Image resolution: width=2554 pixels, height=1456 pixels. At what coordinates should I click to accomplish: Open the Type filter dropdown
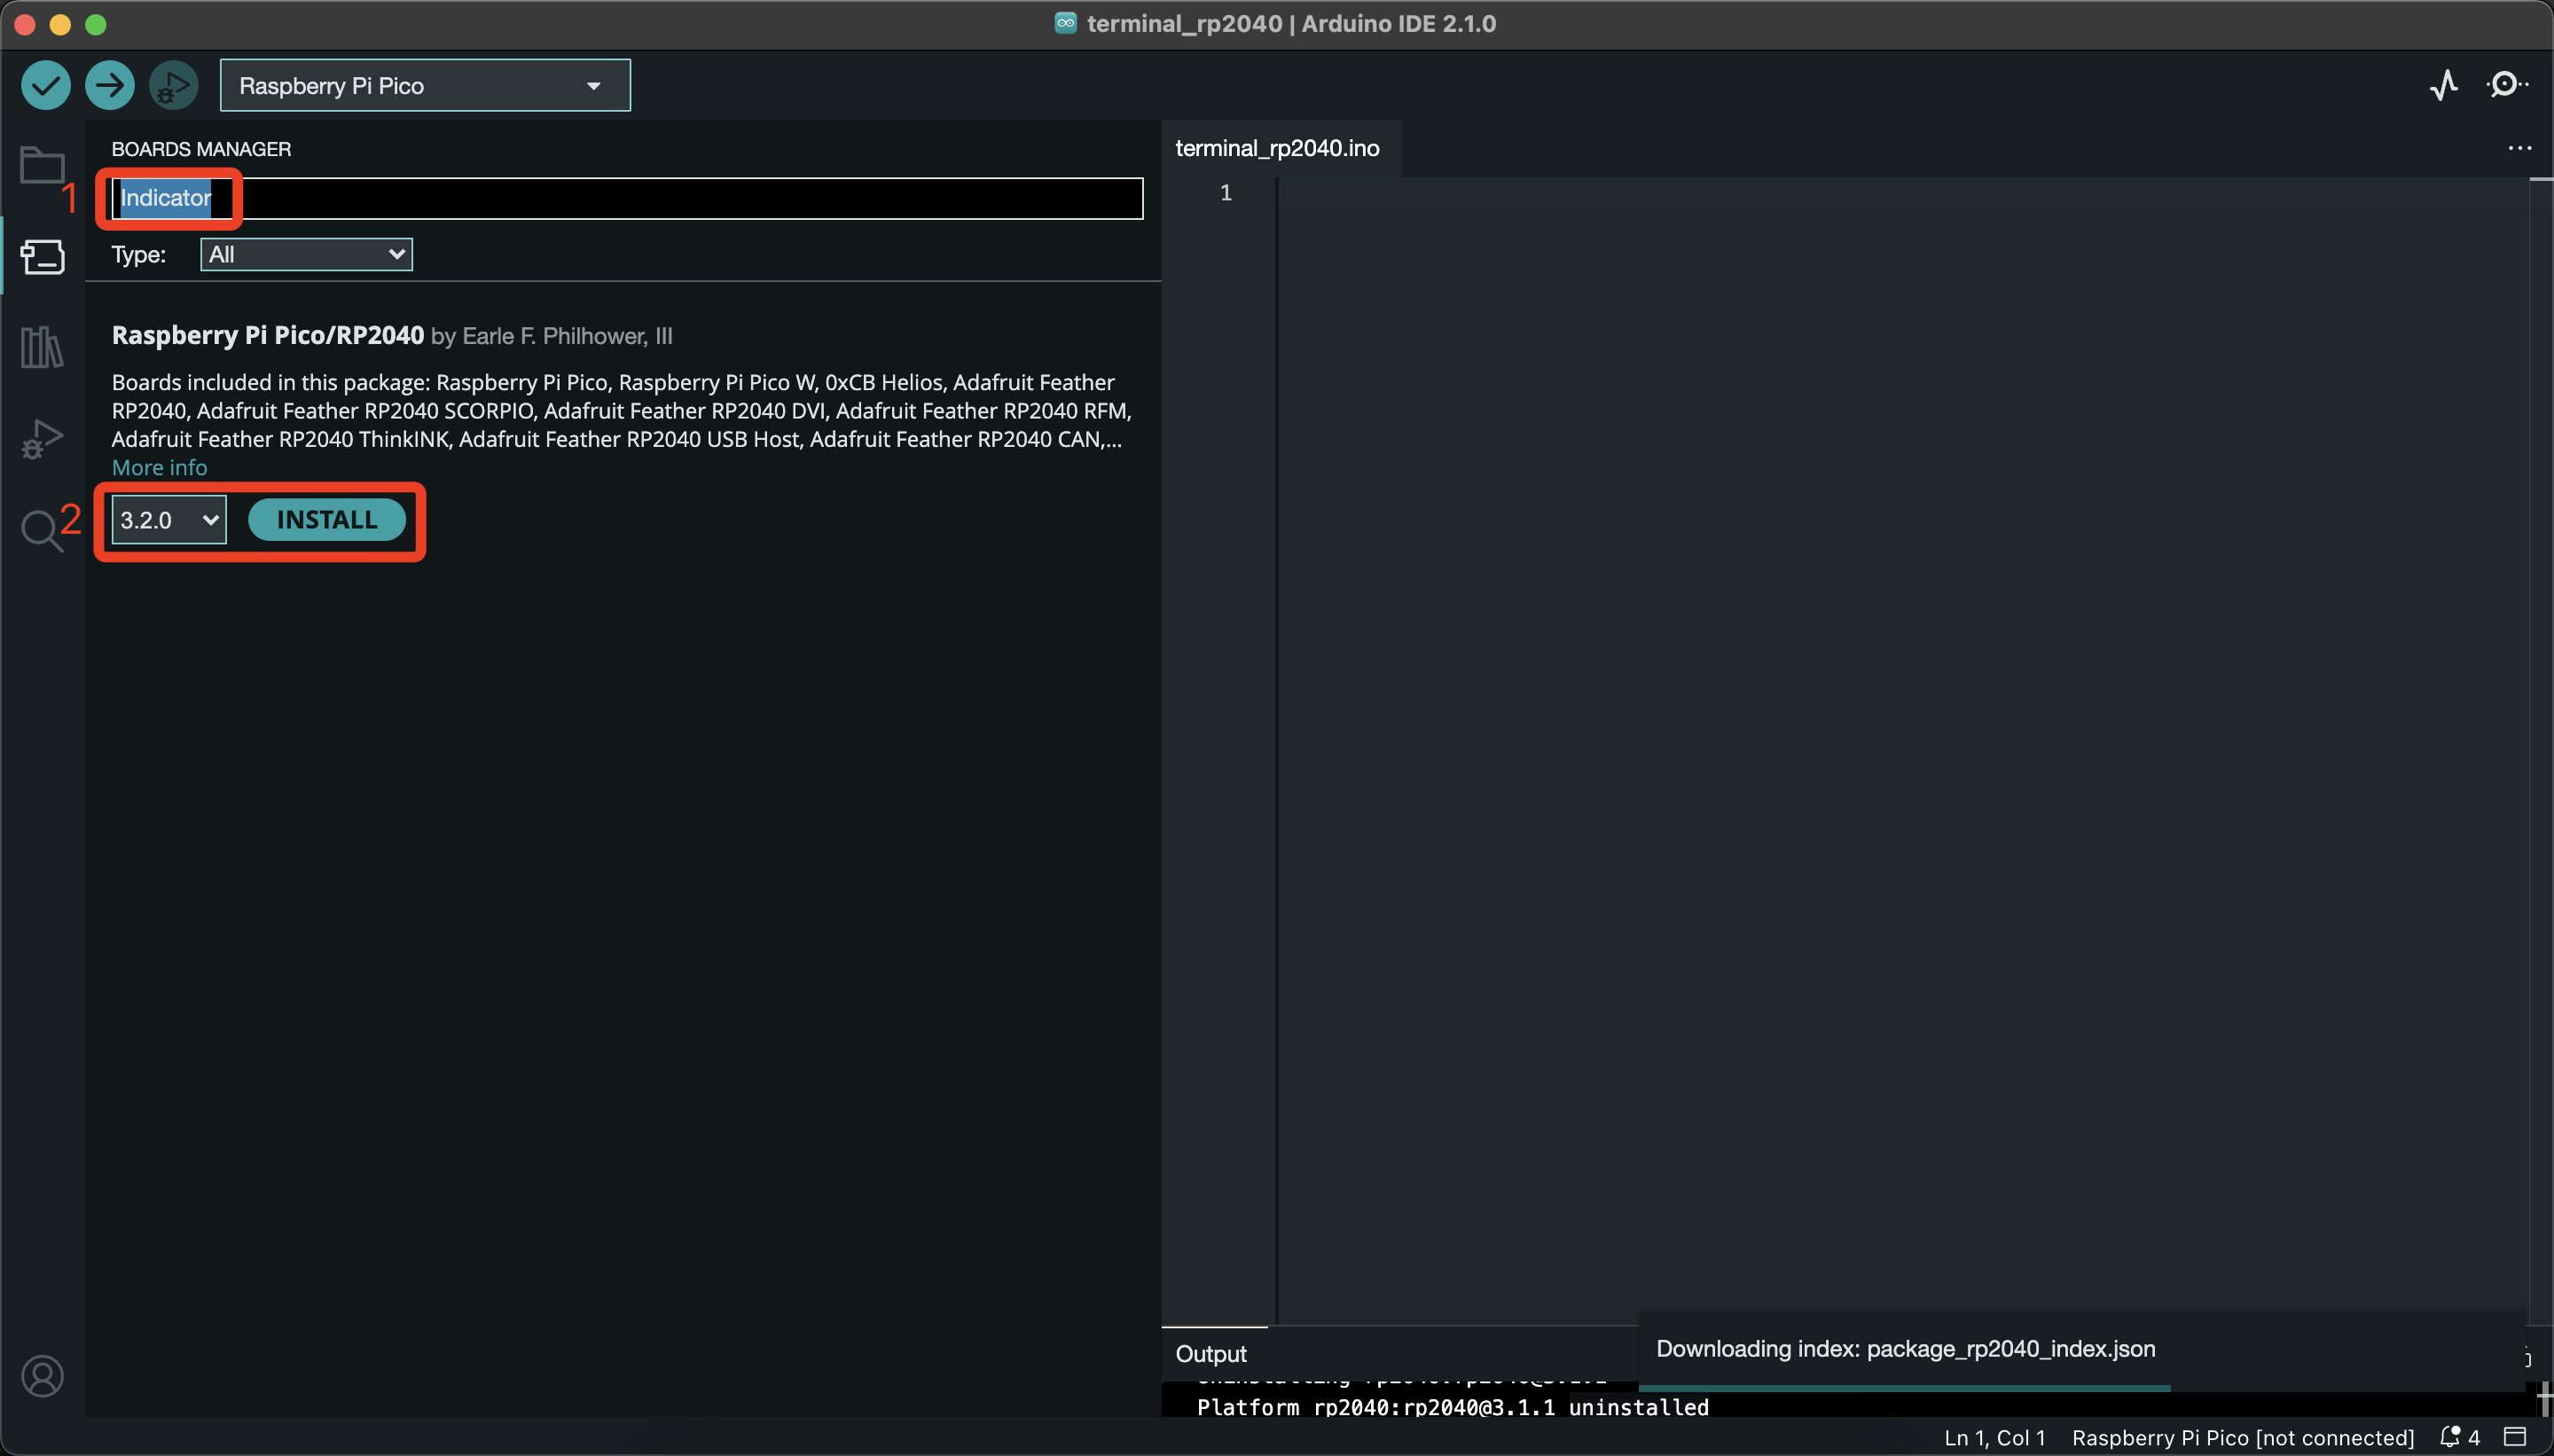(x=306, y=254)
